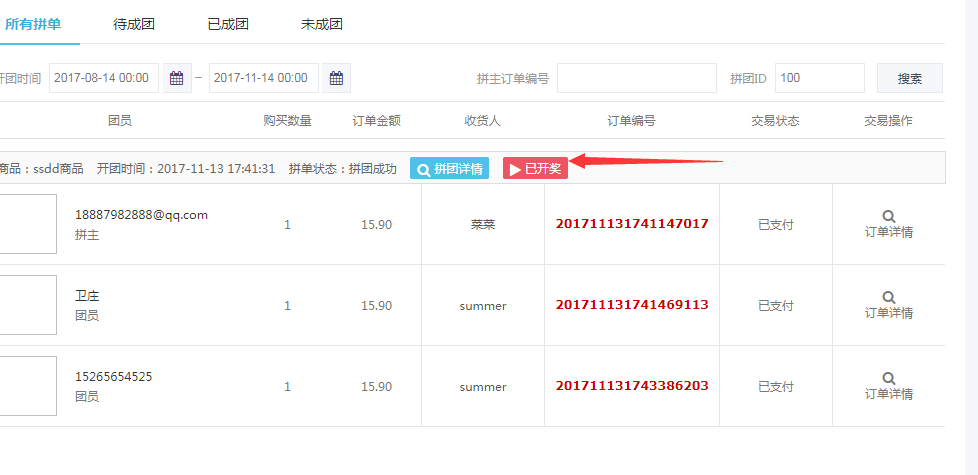This screenshot has width=978, height=475.
Task: Switch to 所有拼单 tab
Action: (x=33, y=24)
